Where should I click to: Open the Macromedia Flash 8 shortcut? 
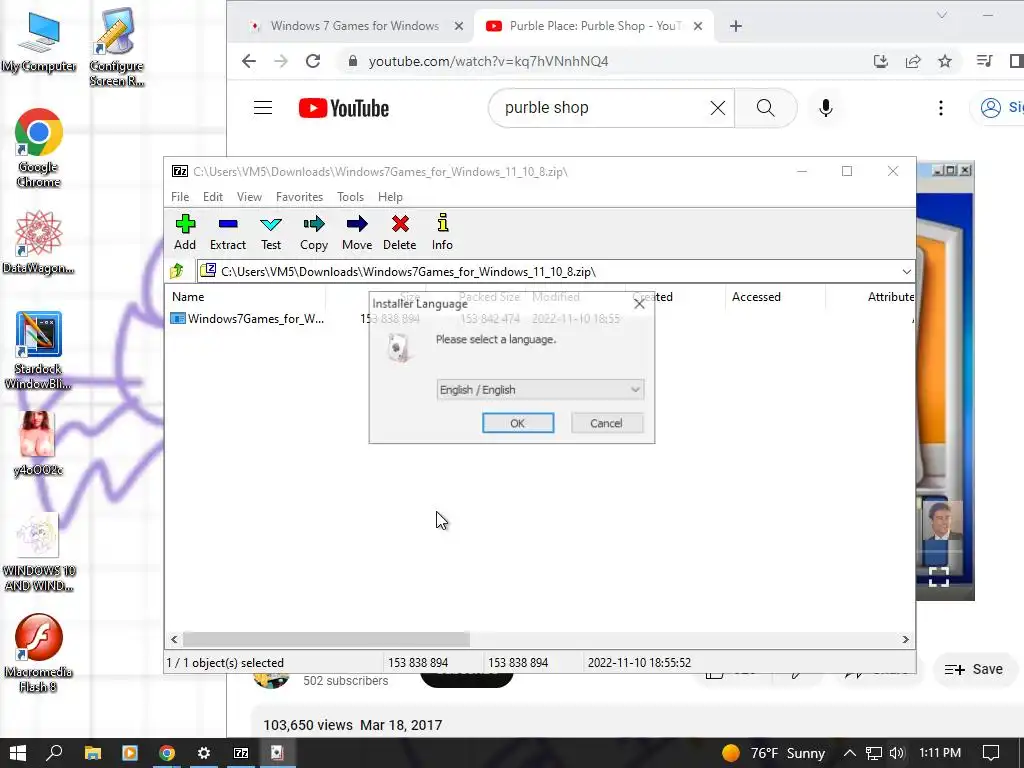coord(39,653)
